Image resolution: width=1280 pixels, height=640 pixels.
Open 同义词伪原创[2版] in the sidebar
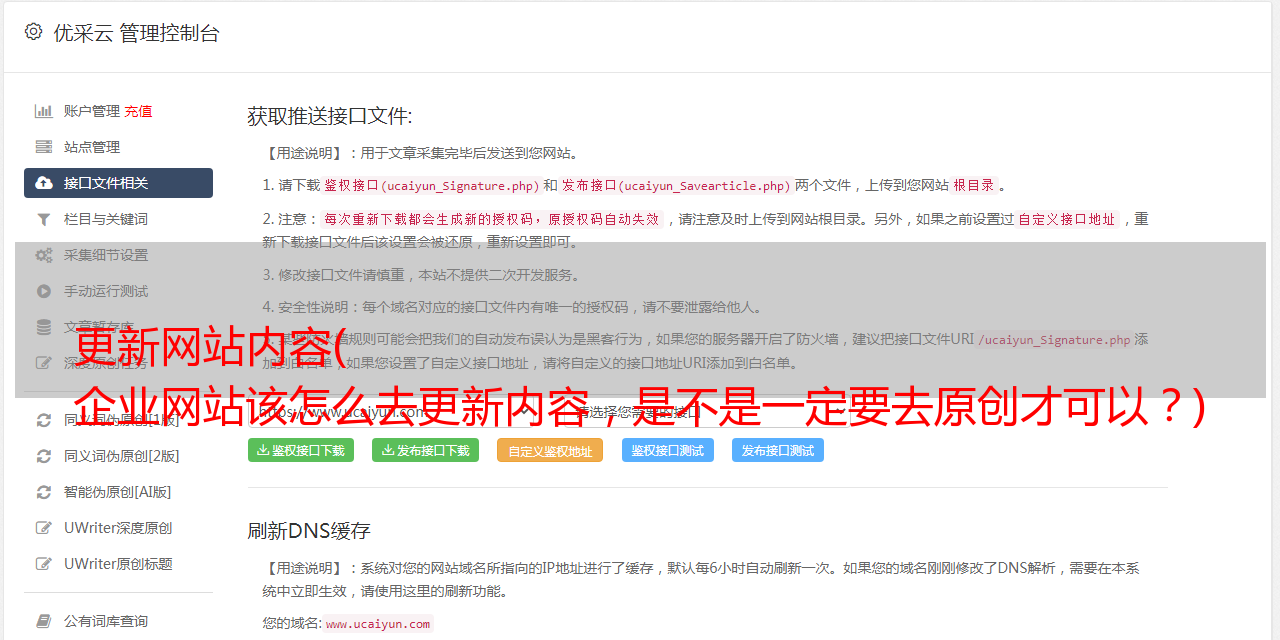122,456
